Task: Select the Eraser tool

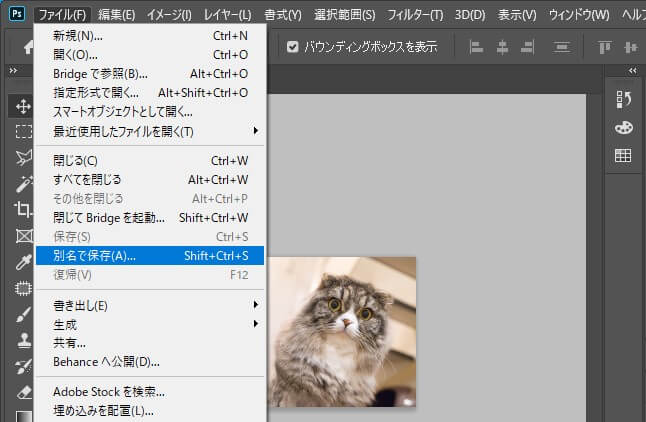Action: [23, 392]
